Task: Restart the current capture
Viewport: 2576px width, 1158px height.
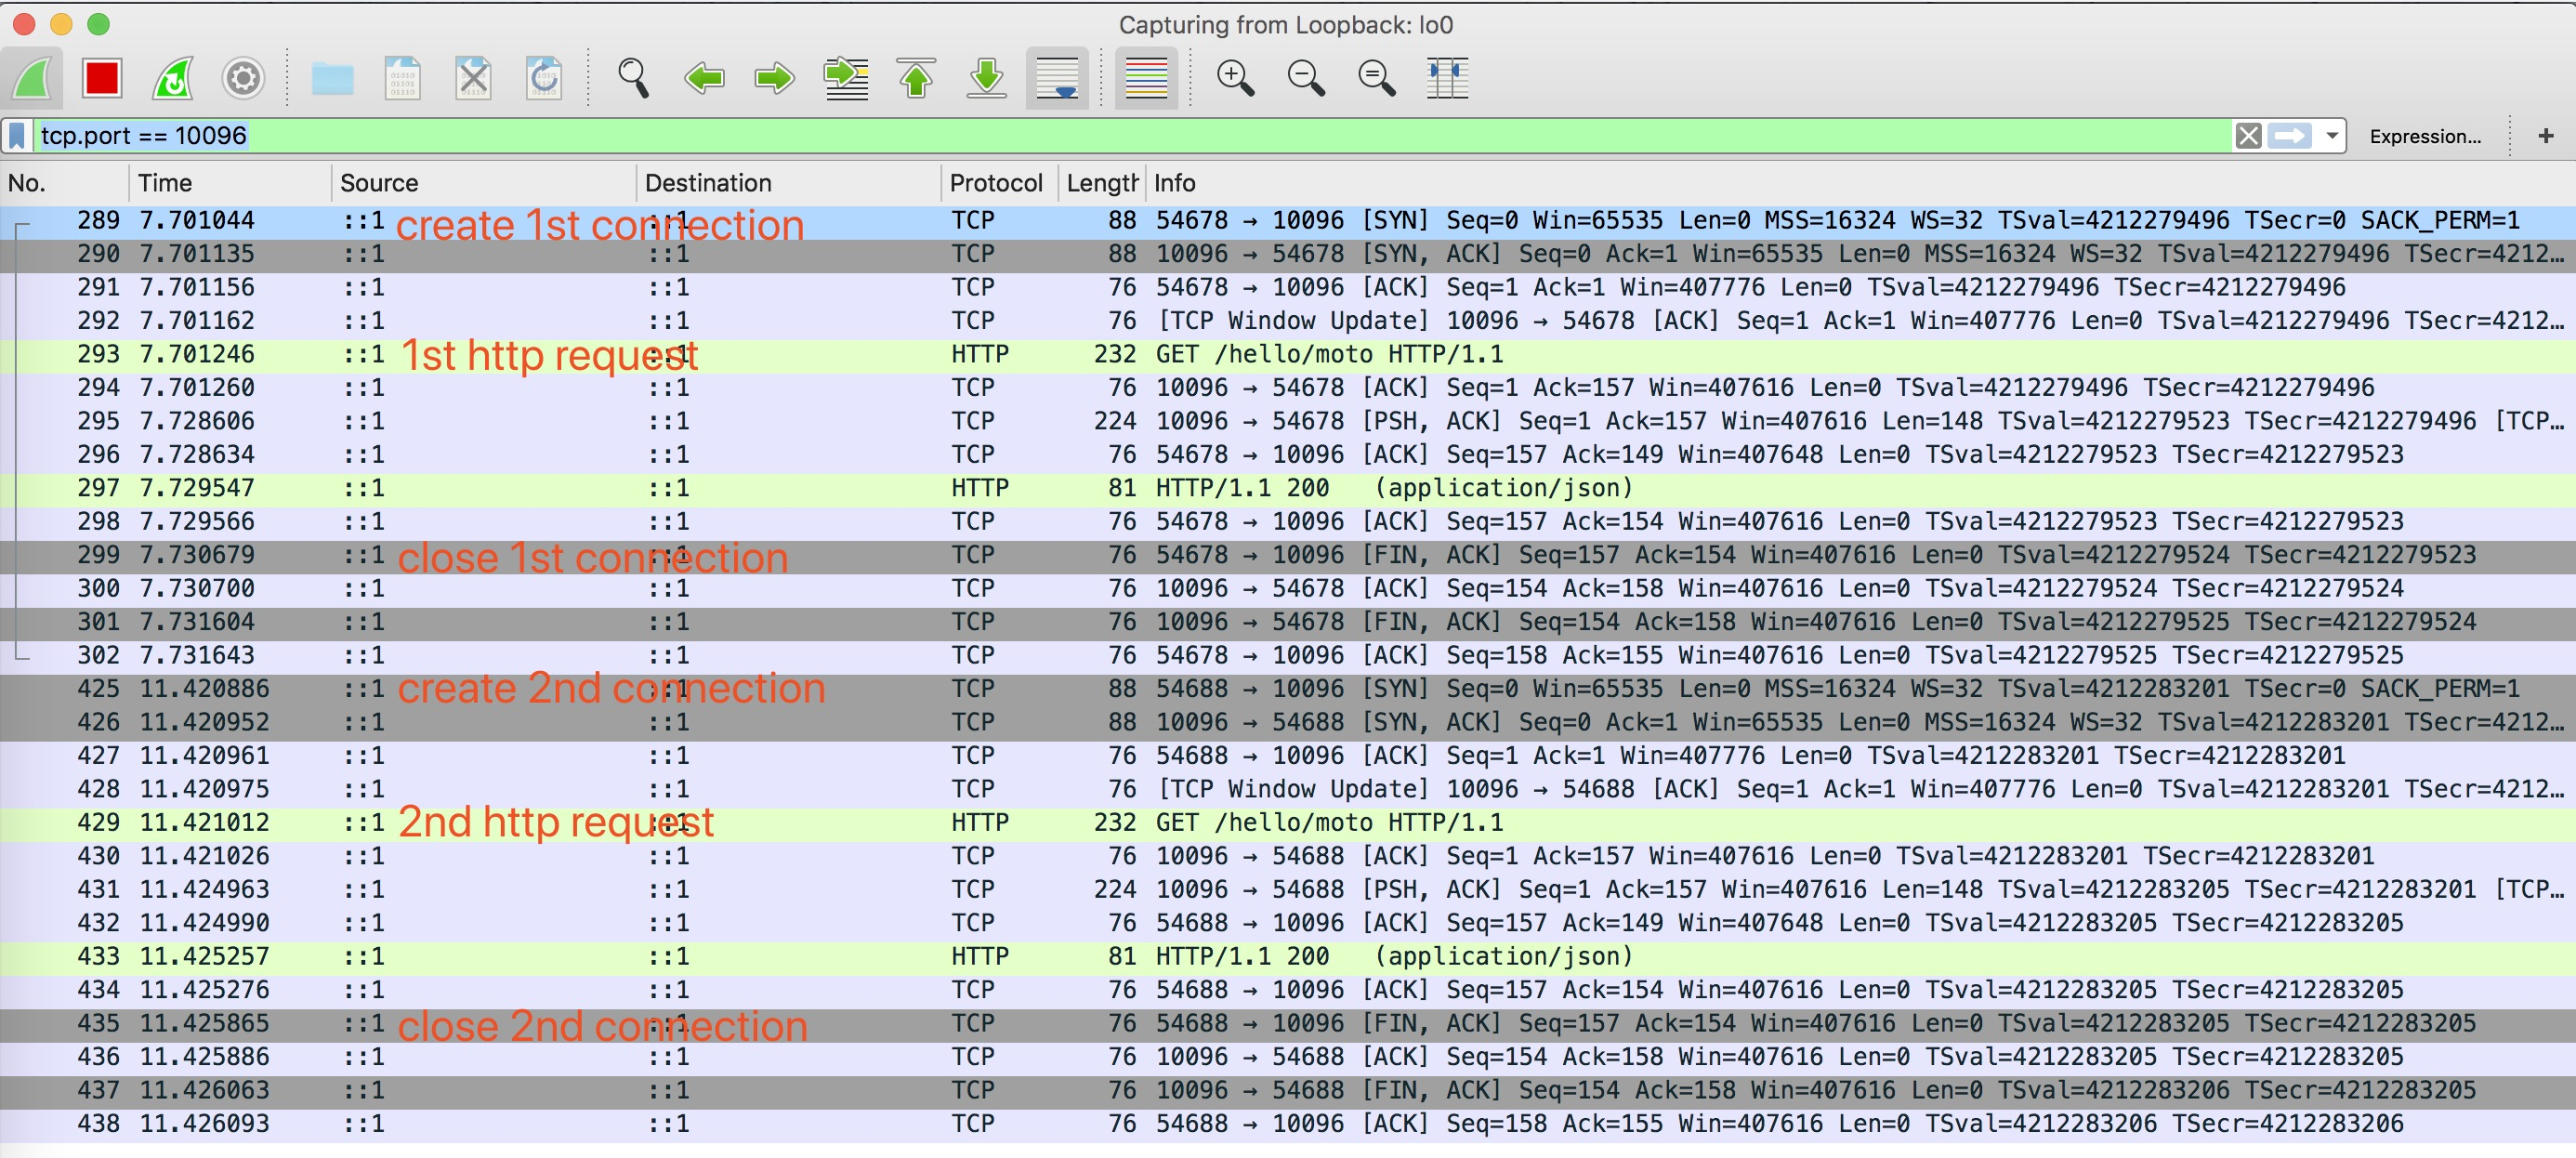Action: point(171,78)
